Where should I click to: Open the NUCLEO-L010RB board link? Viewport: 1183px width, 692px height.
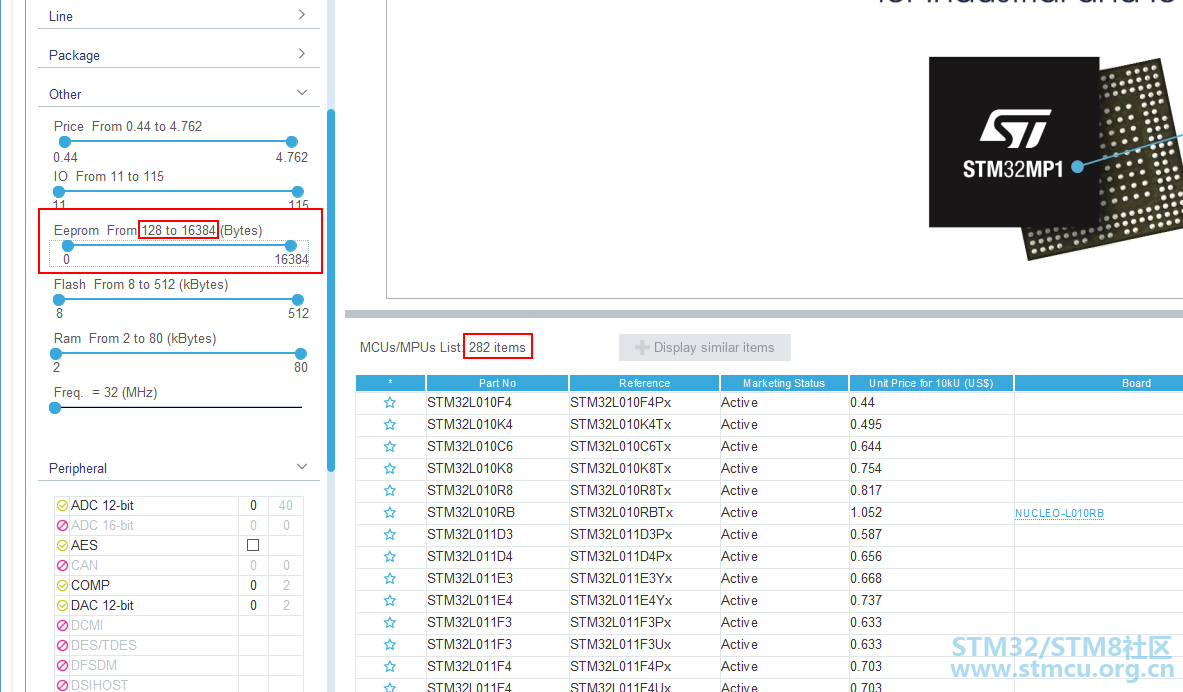(1059, 513)
